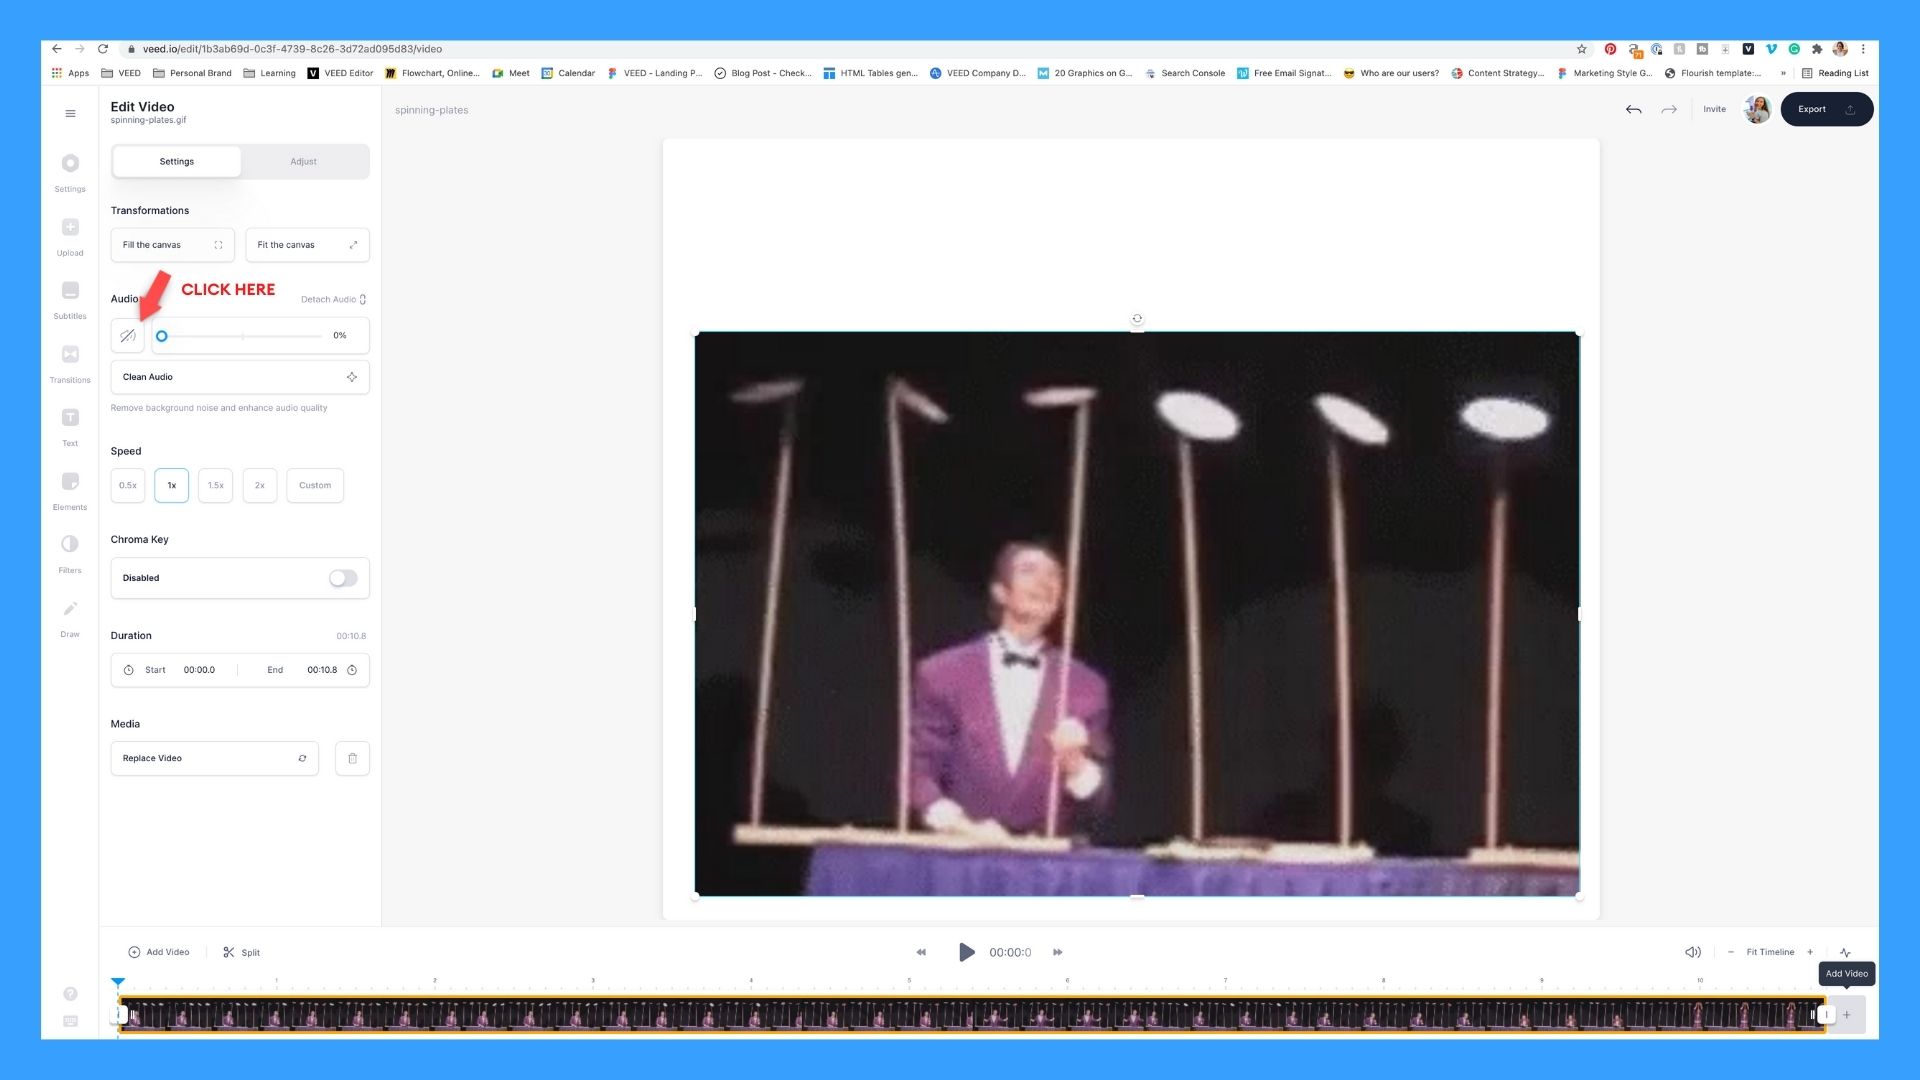Click the mute audio icon button
This screenshot has height=1080, width=1920.
pyautogui.click(x=128, y=336)
